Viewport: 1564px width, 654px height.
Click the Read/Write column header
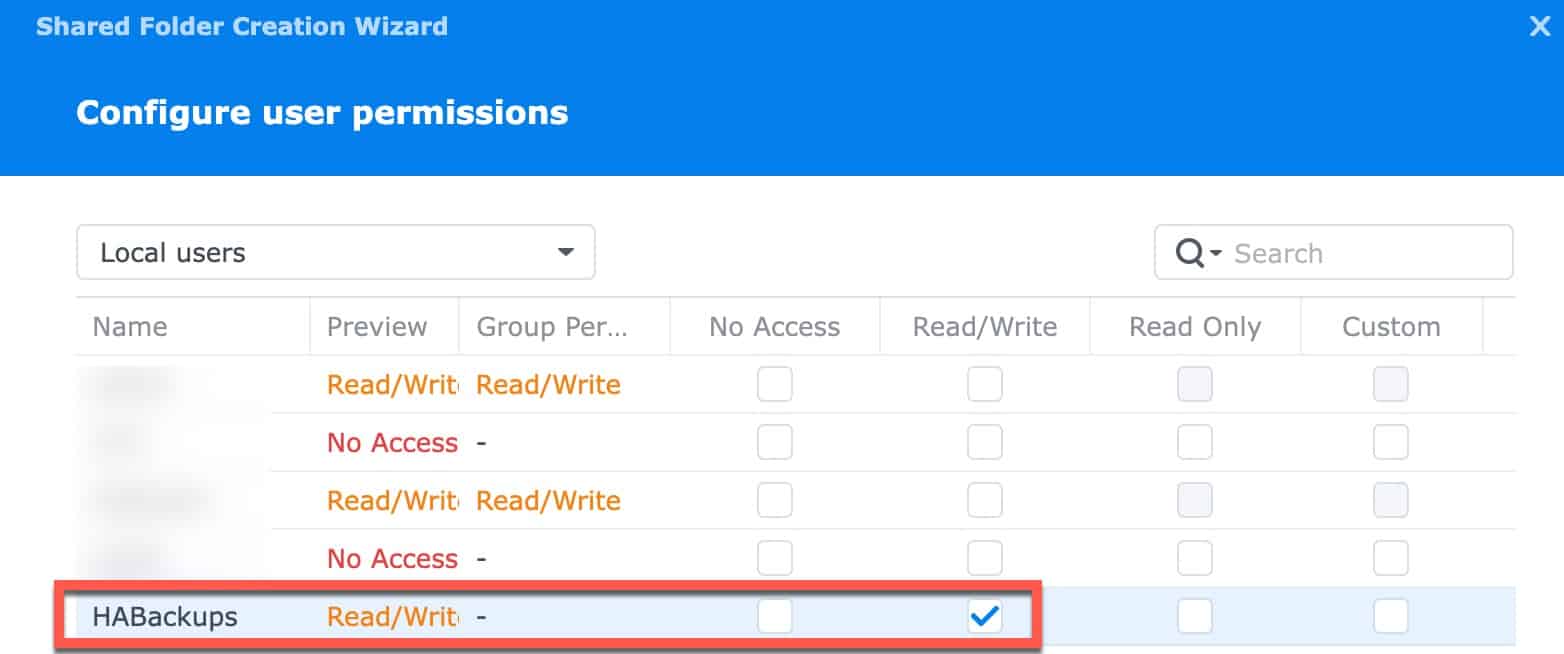click(985, 327)
